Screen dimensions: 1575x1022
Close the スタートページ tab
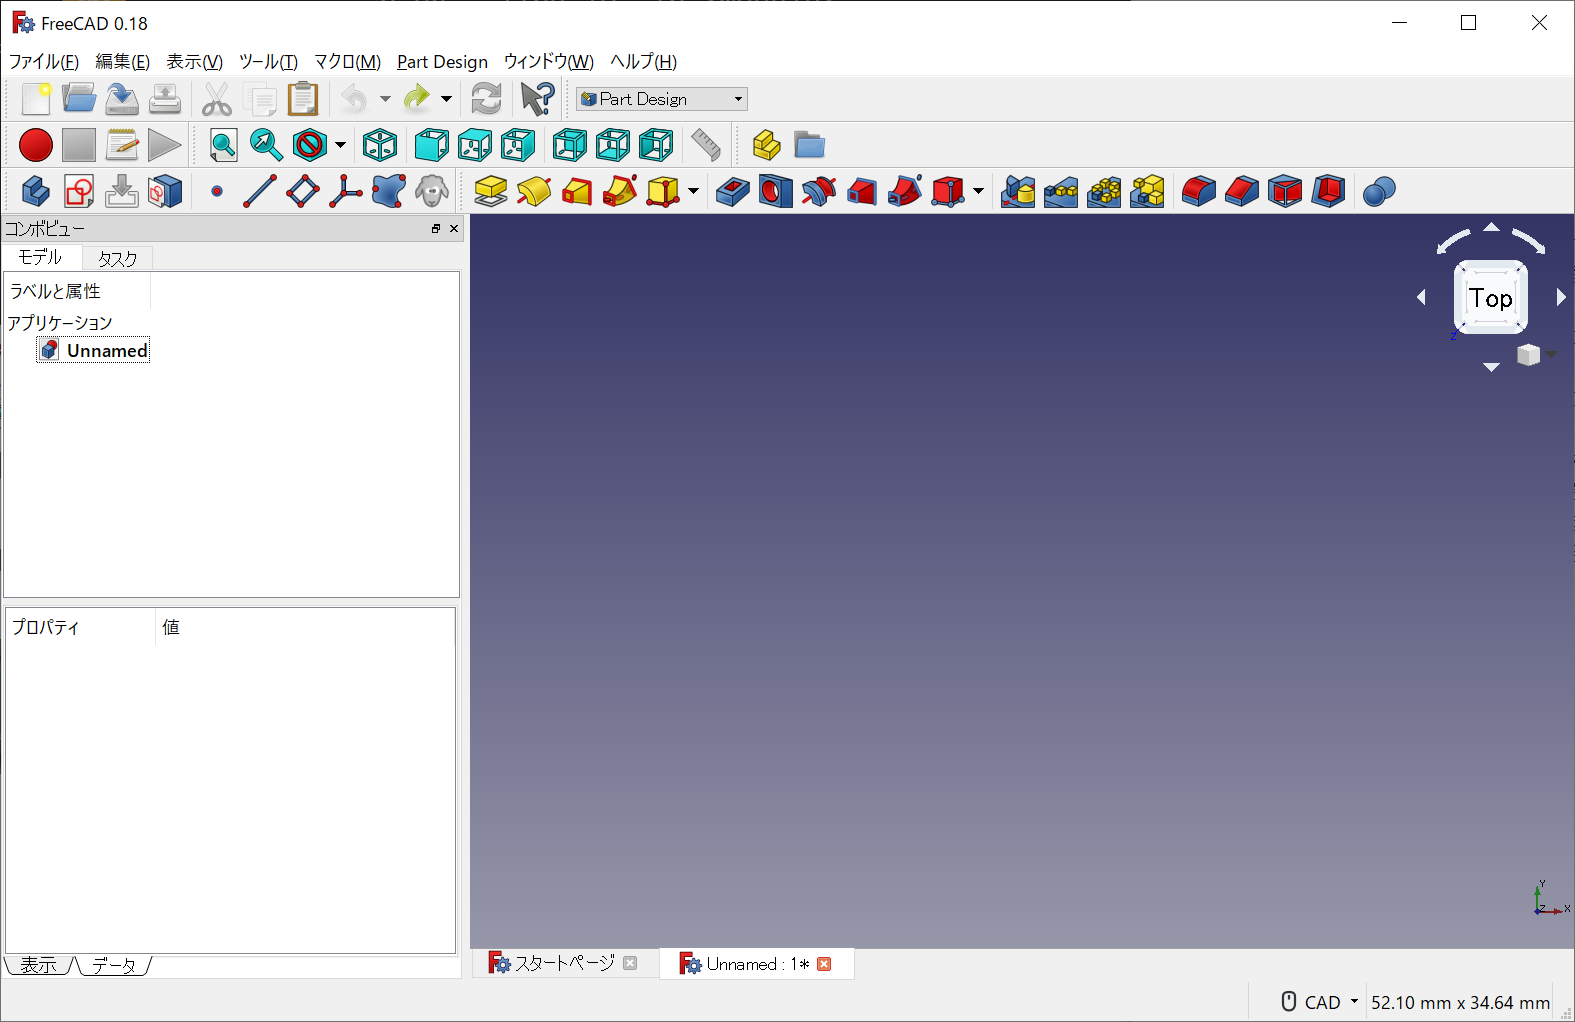point(630,963)
